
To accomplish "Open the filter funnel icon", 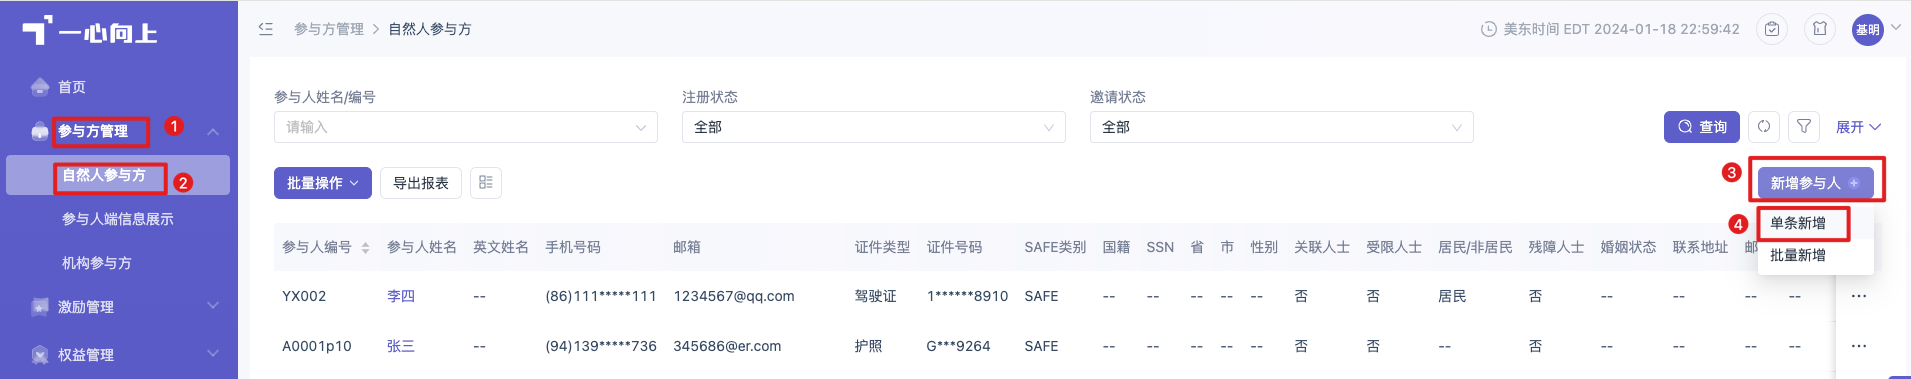I will (1804, 127).
